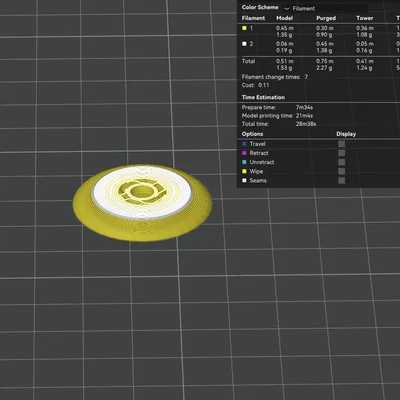Click total model length "0.51 m"
The height and width of the screenshot is (400, 400).
(x=285, y=61)
